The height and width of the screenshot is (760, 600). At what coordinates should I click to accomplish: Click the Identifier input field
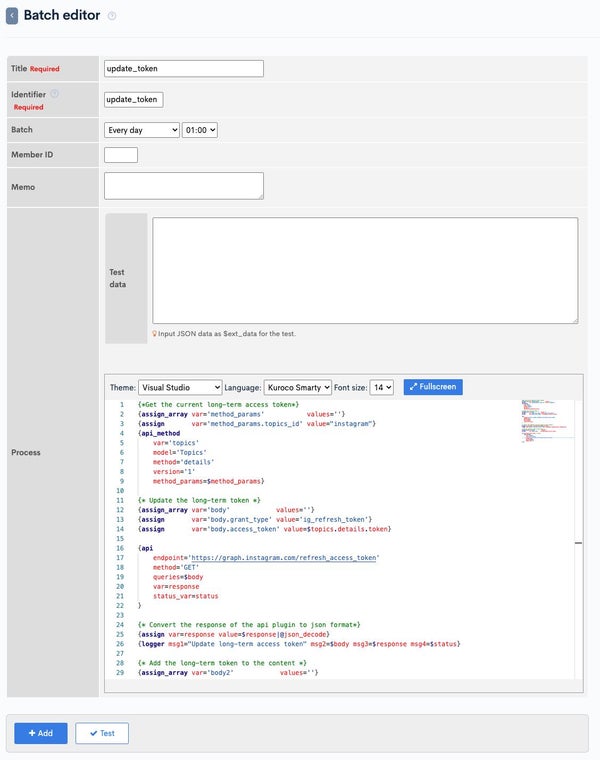133,99
